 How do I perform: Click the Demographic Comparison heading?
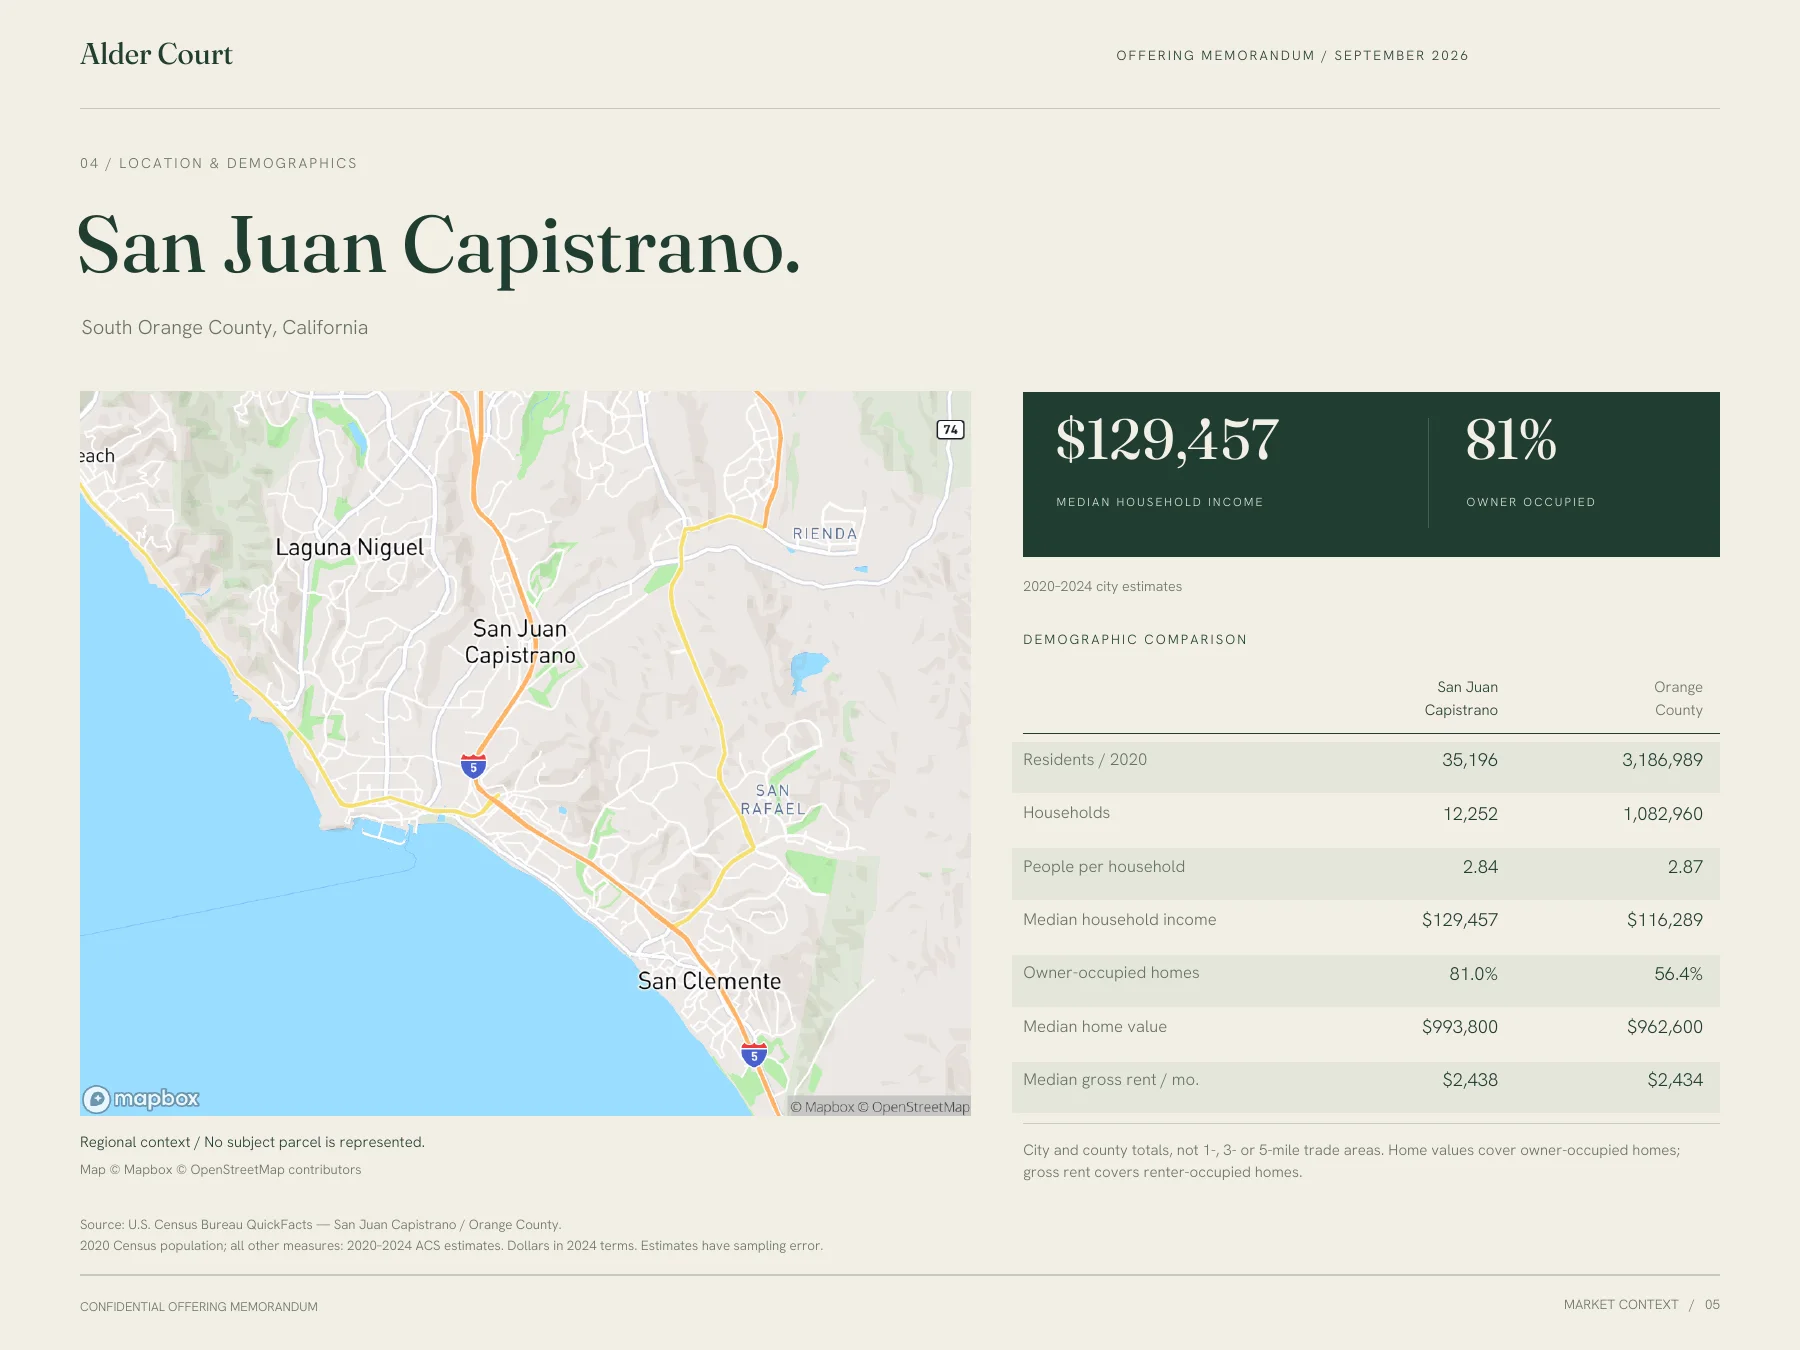pyautogui.click(x=1135, y=640)
